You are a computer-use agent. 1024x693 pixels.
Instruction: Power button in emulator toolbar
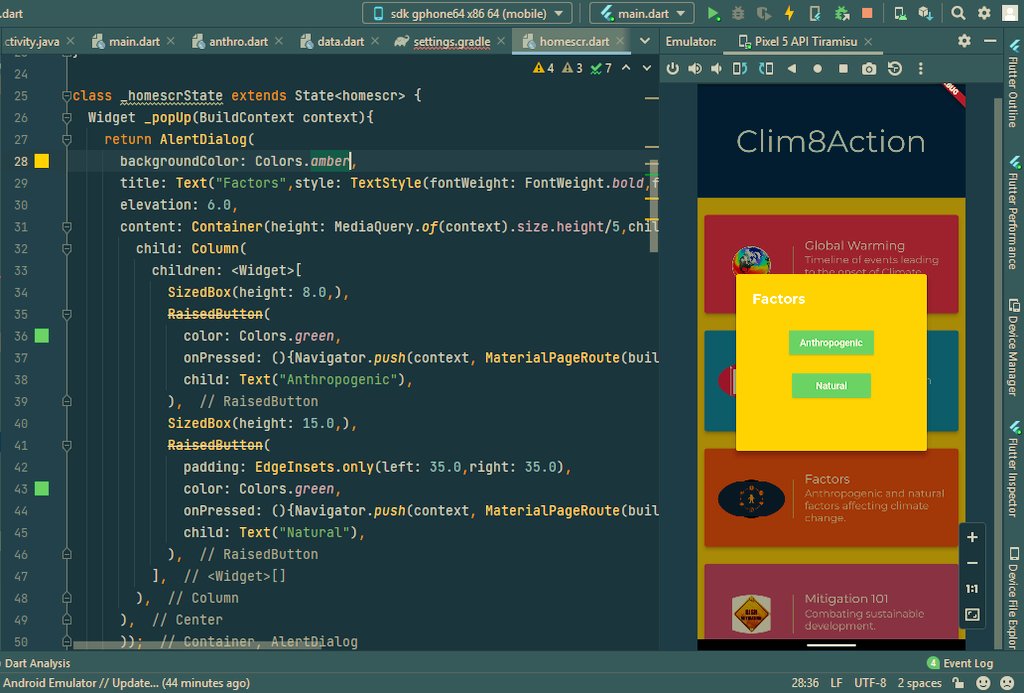point(673,69)
